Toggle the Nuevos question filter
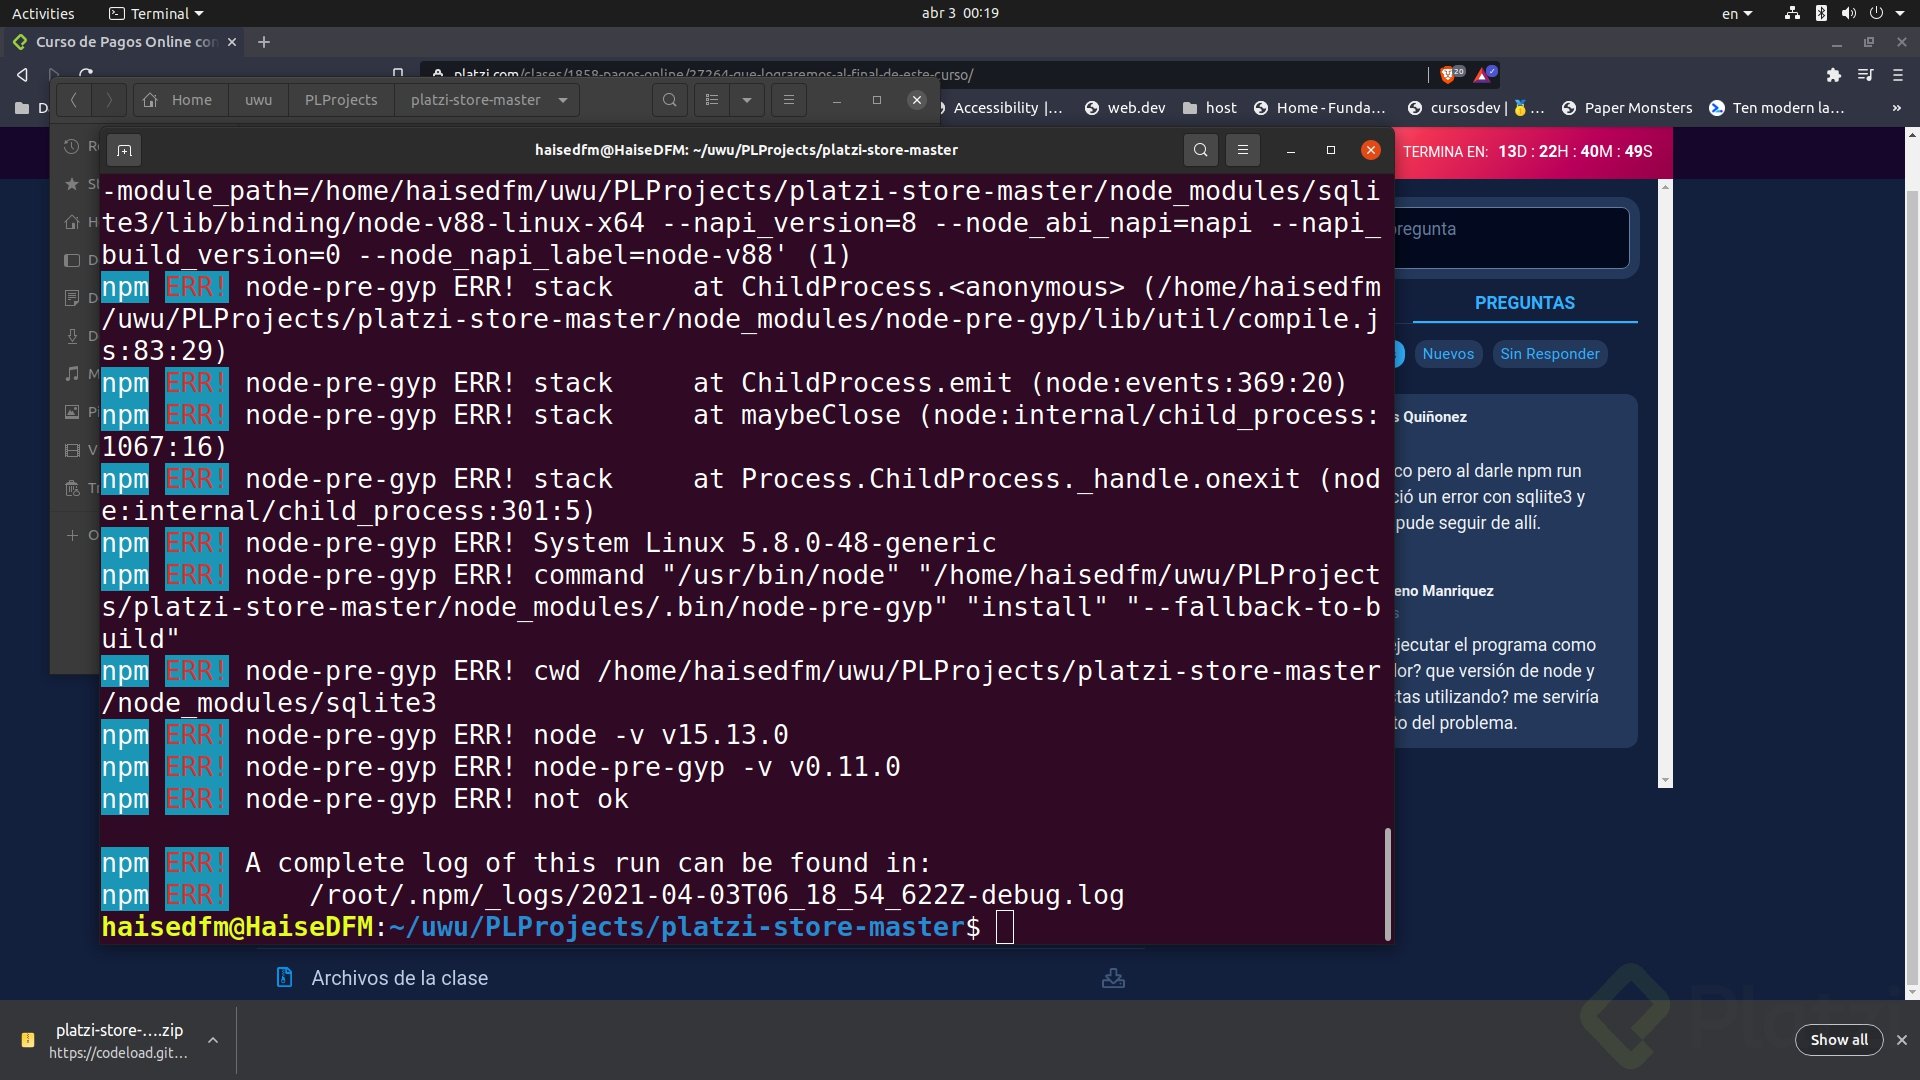 [1448, 354]
